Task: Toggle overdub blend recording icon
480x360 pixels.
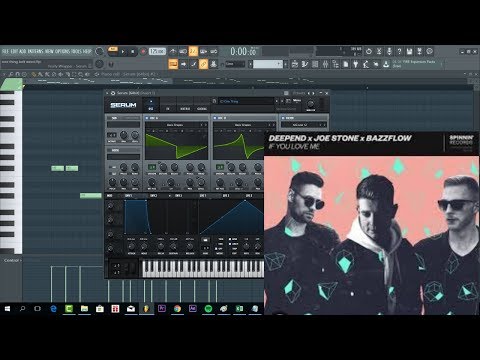Action: (203, 51)
